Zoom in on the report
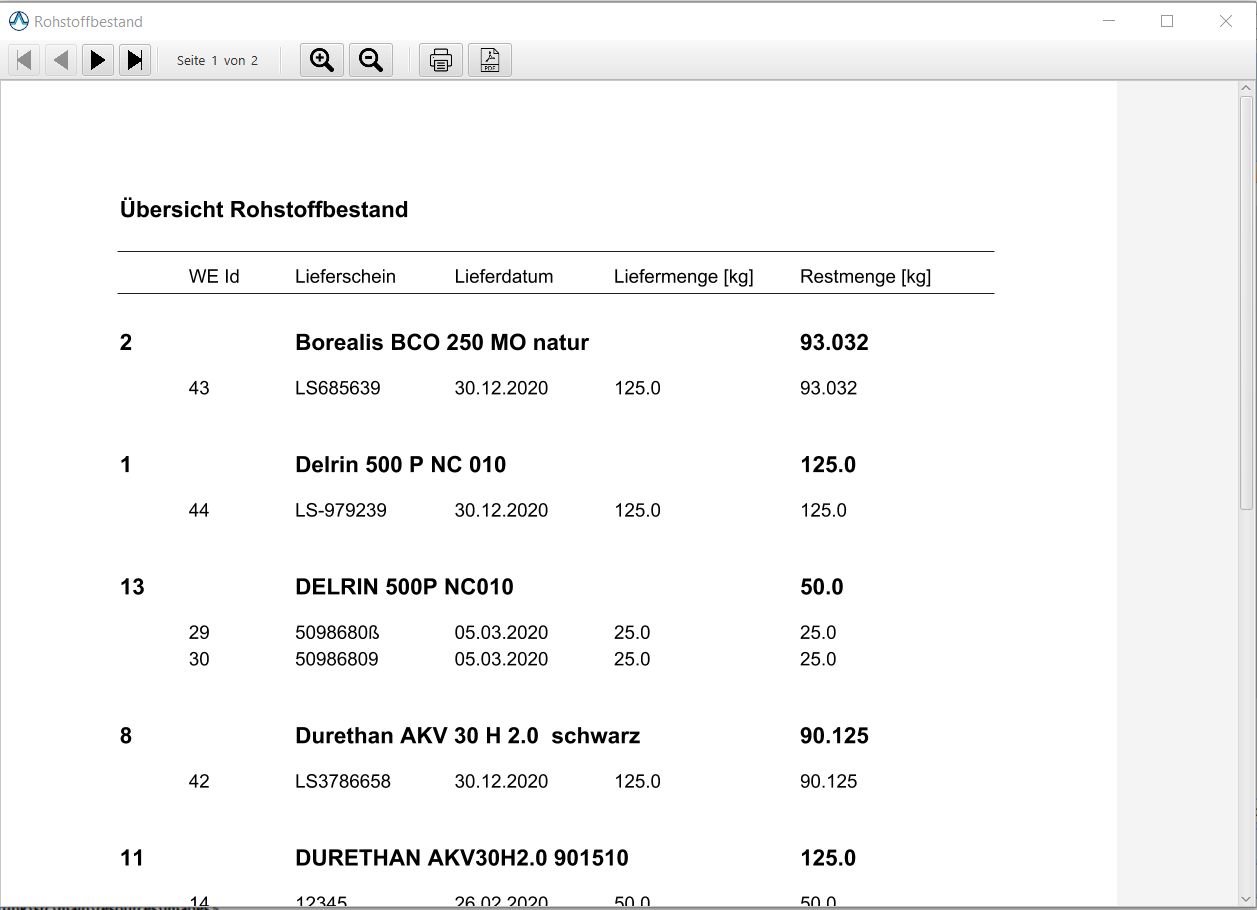Image resolution: width=1257 pixels, height=910 pixels. pyautogui.click(x=322, y=60)
